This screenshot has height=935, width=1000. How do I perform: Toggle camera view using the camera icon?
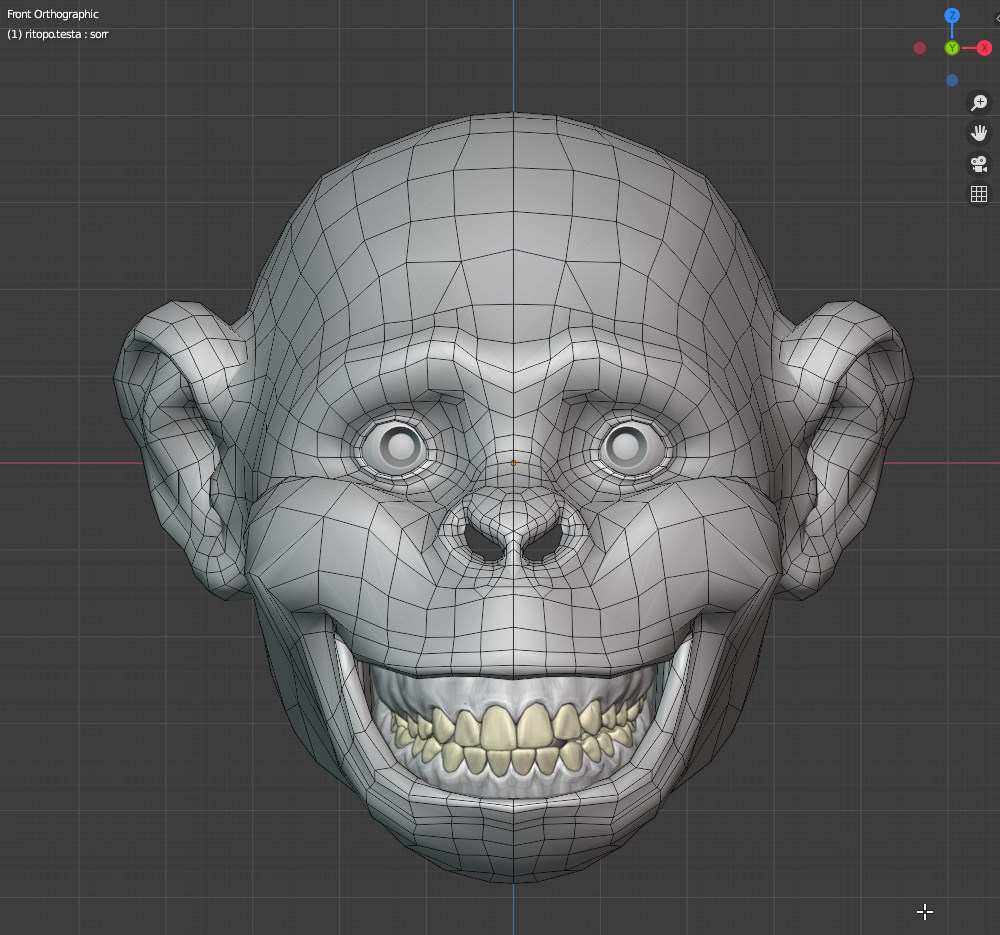point(980,163)
